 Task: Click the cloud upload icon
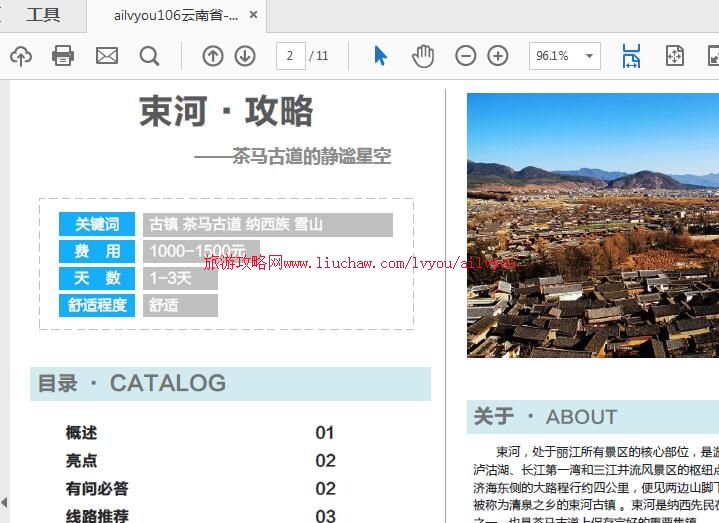point(20,56)
